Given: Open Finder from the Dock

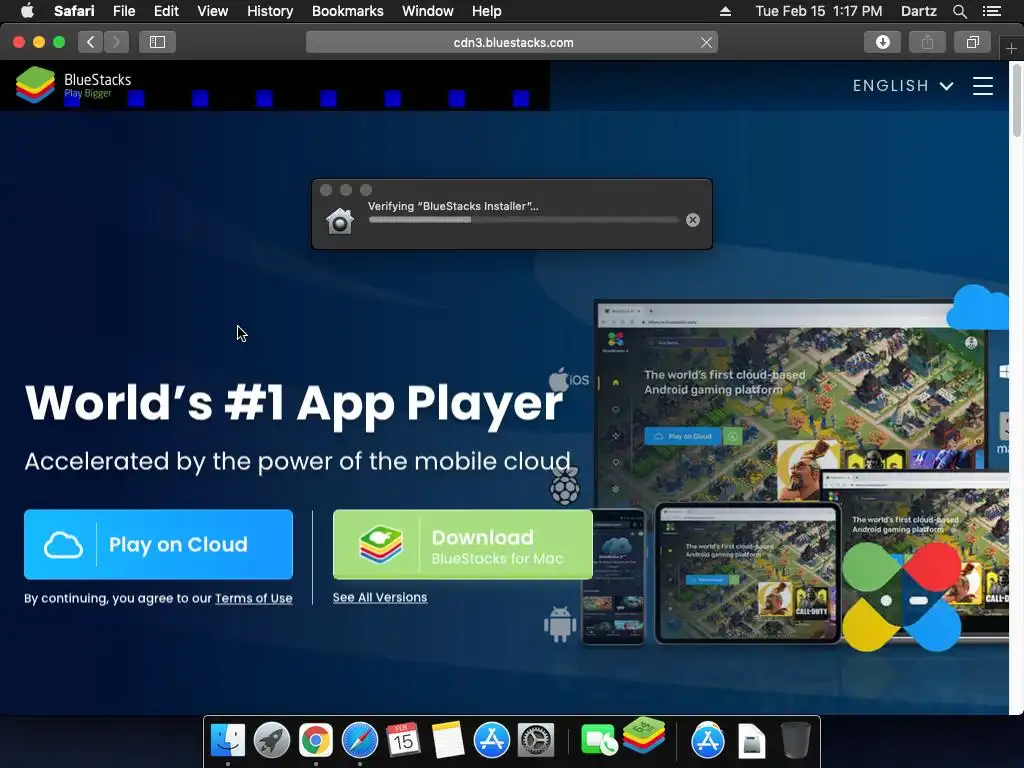Looking at the screenshot, I should pos(228,740).
